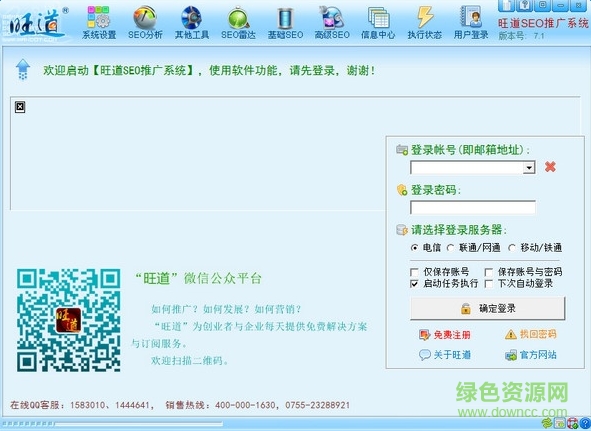591x431 pixels.
Task: Uncheck 启动任务执行 checkbox
Action: click(444, 284)
